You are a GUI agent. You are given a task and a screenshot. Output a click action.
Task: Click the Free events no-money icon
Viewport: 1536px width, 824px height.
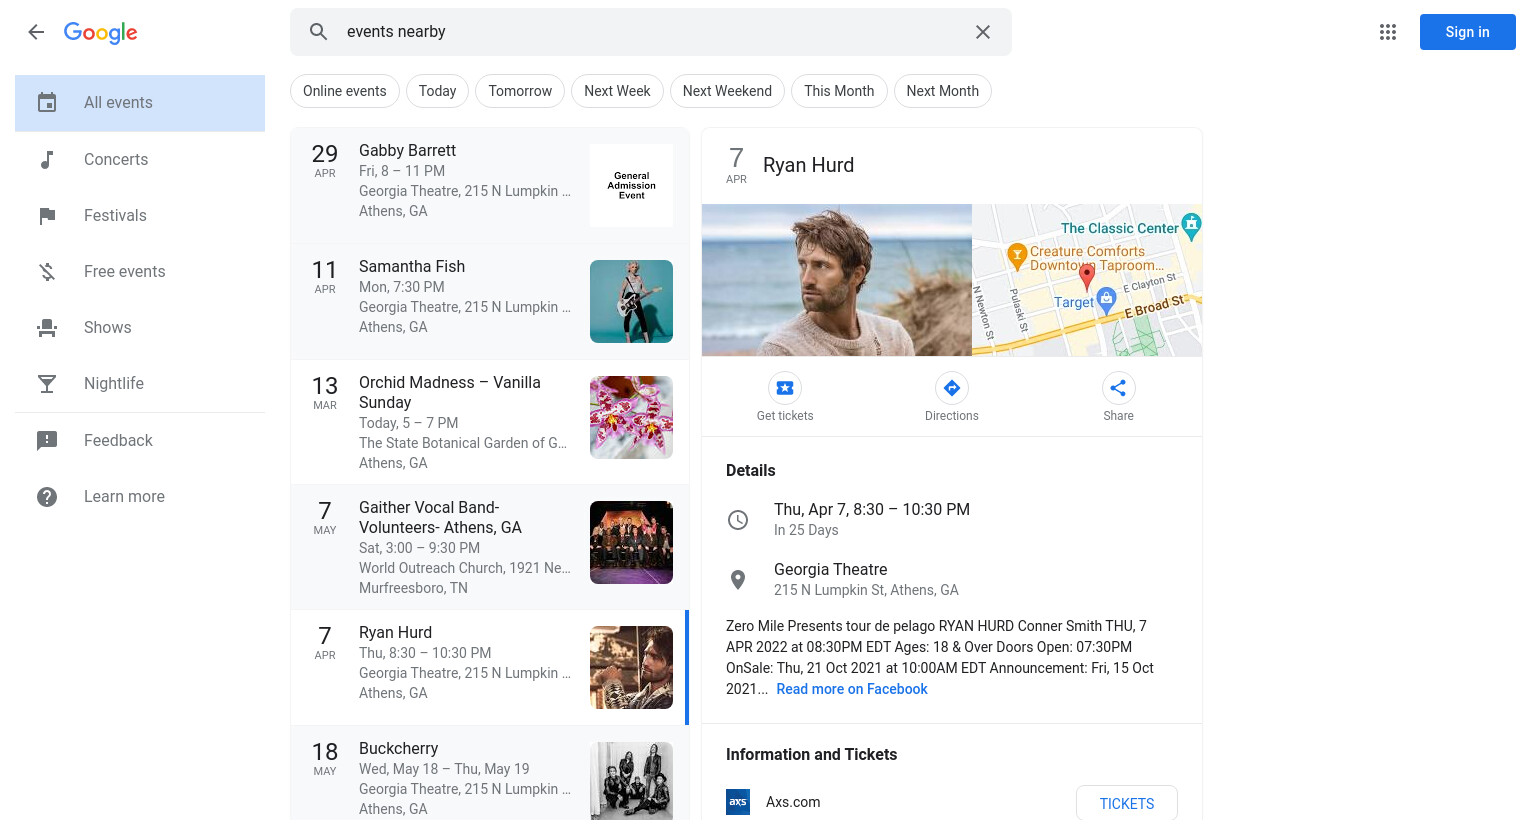(x=47, y=272)
